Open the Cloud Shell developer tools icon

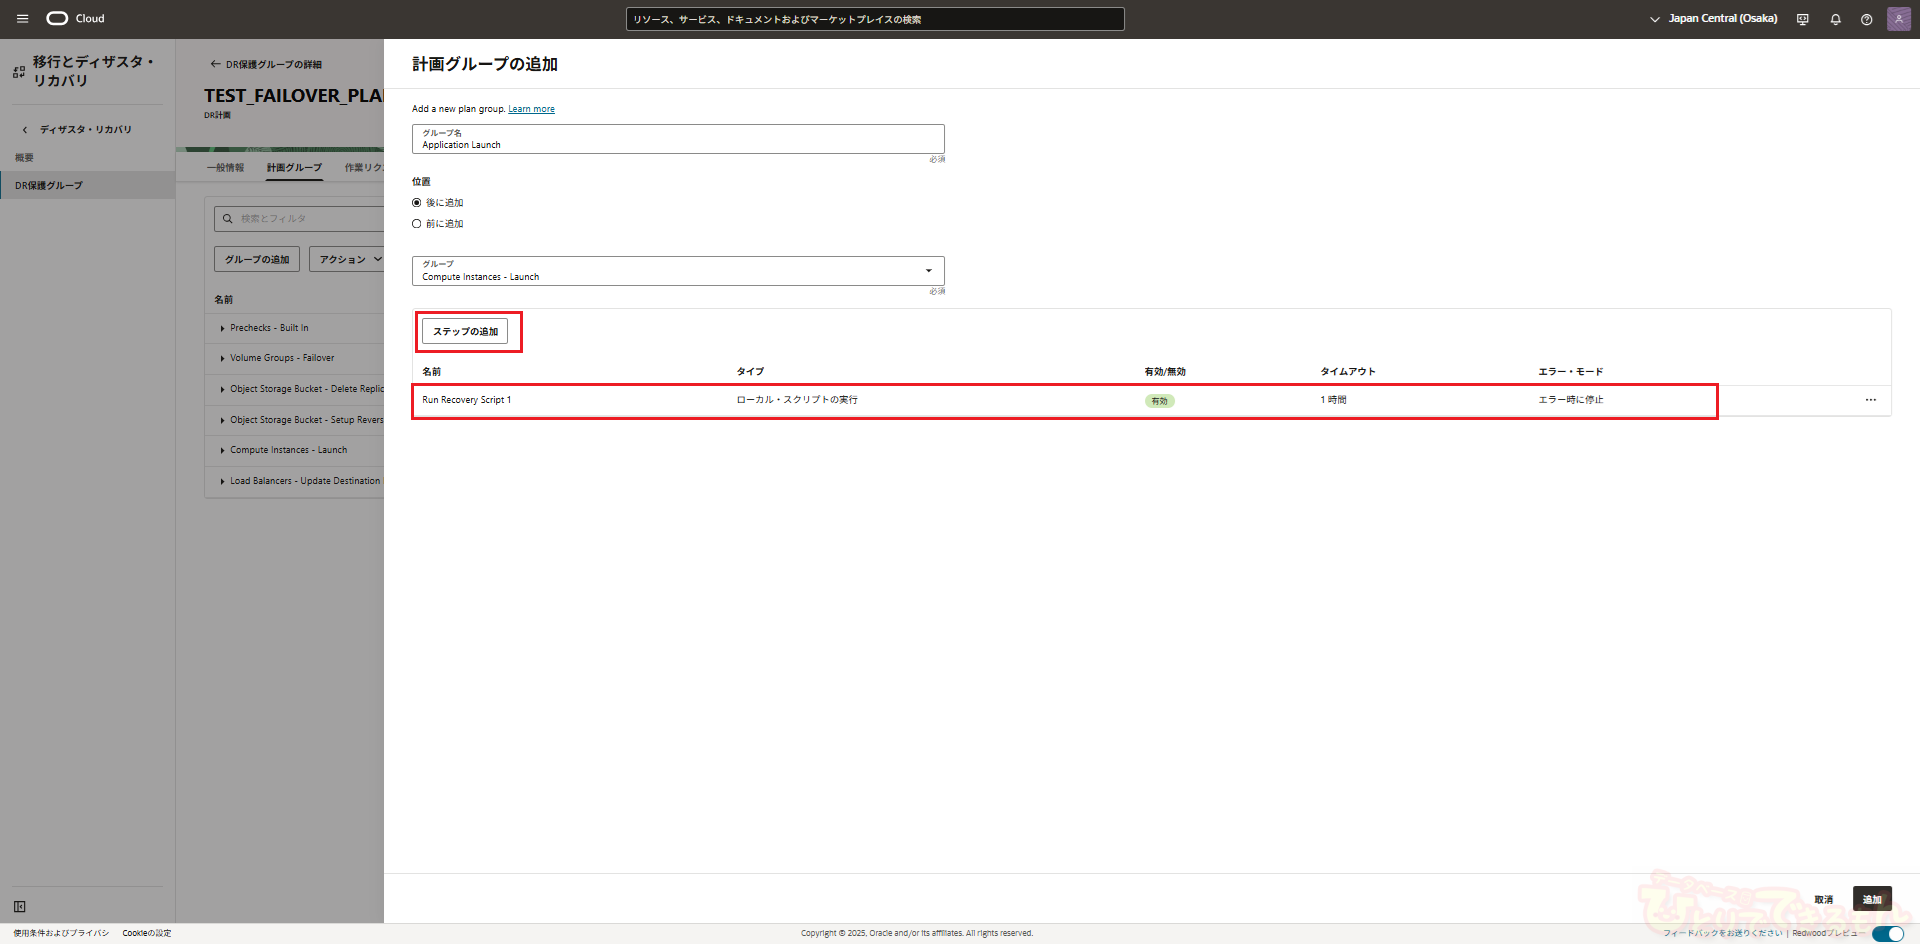tap(1802, 19)
